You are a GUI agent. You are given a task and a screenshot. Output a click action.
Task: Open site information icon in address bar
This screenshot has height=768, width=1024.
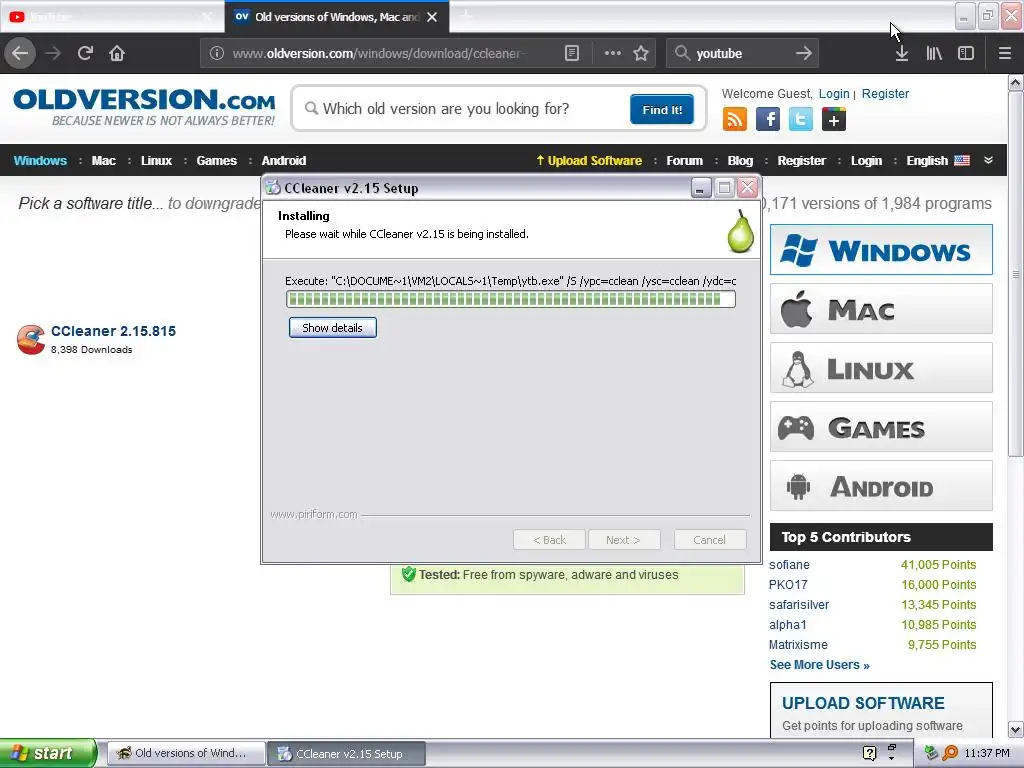[x=217, y=53]
